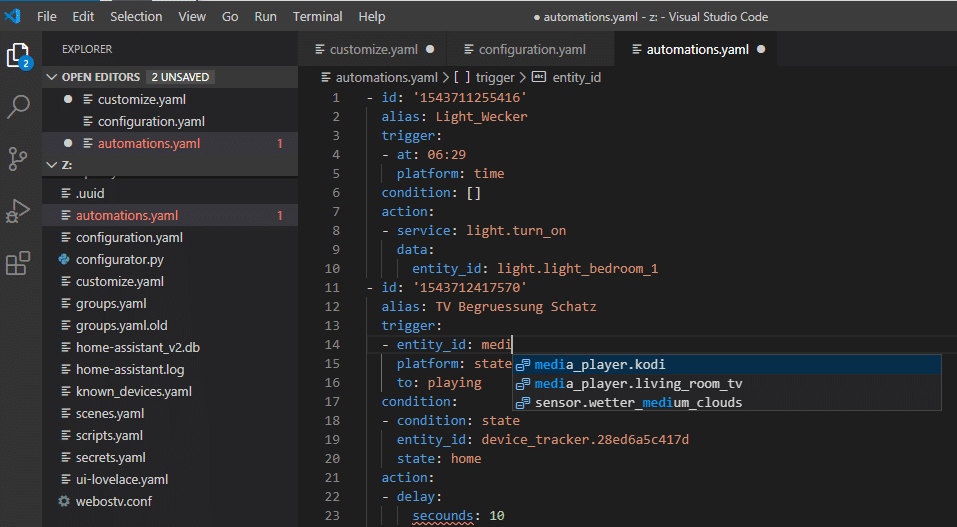Open the Explorer view in activity bar
957x527 pixels.
click(18, 56)
